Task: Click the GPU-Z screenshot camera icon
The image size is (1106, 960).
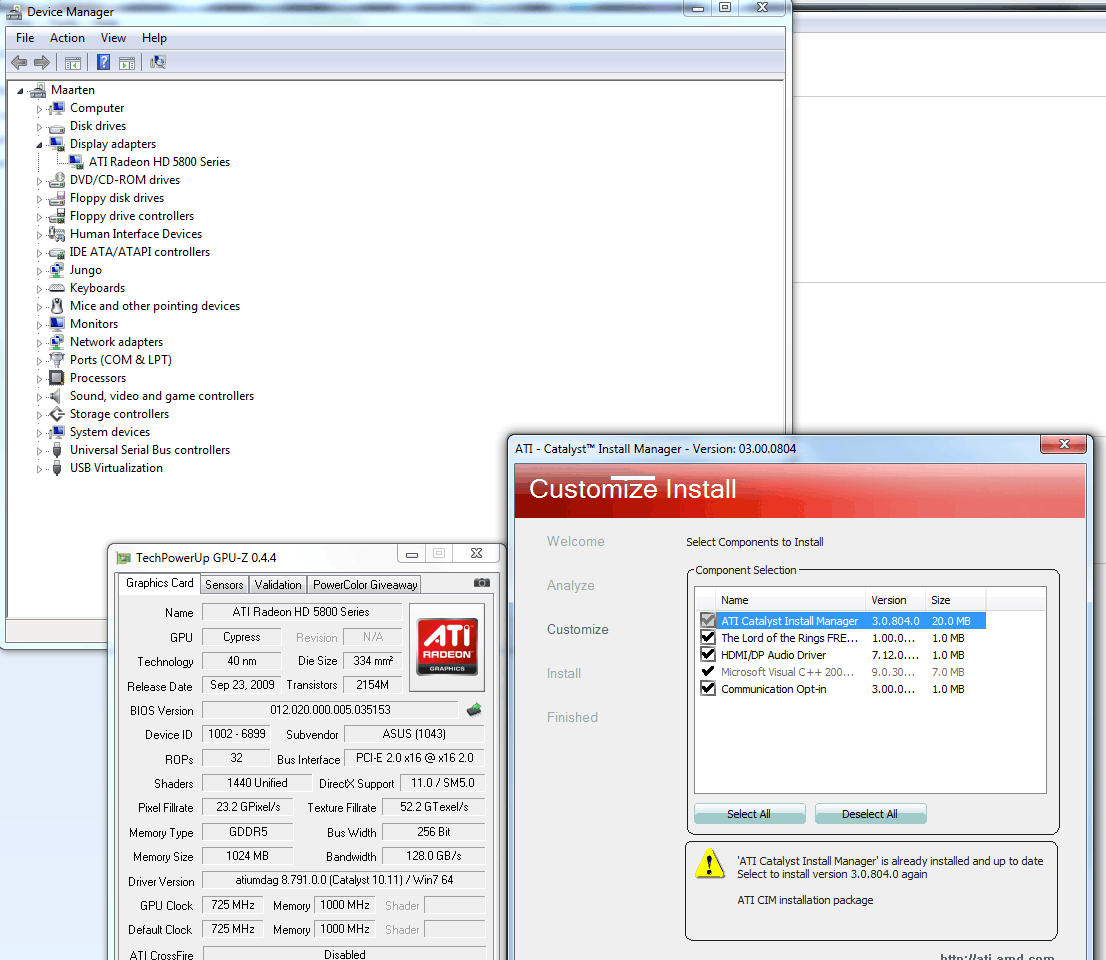Action: pos(482,583)
